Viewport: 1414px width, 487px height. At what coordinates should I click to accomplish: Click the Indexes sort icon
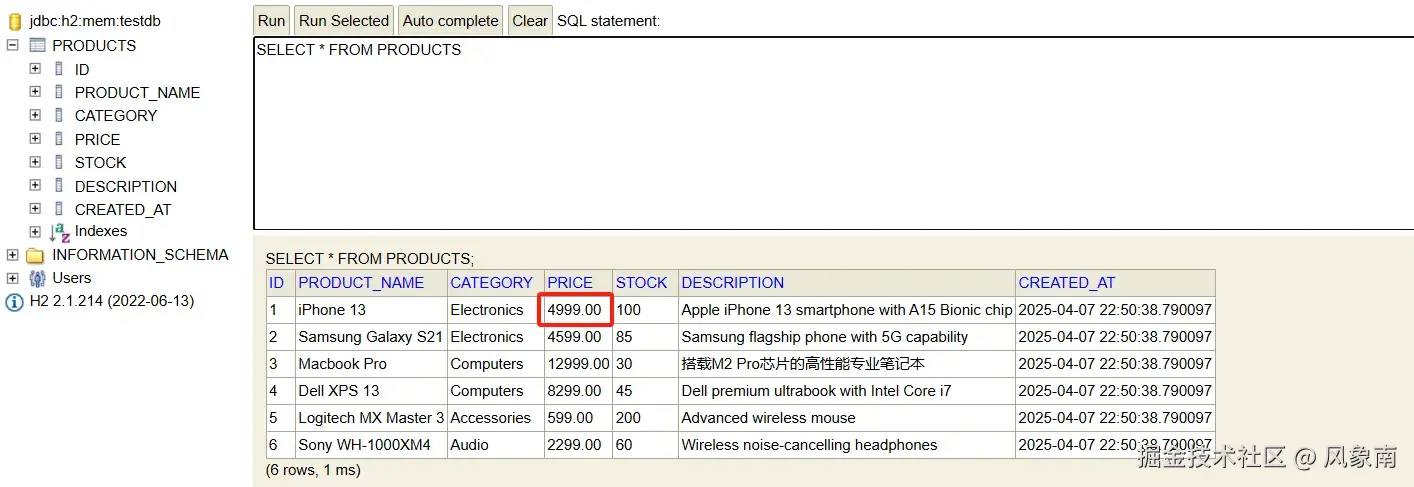60,232
